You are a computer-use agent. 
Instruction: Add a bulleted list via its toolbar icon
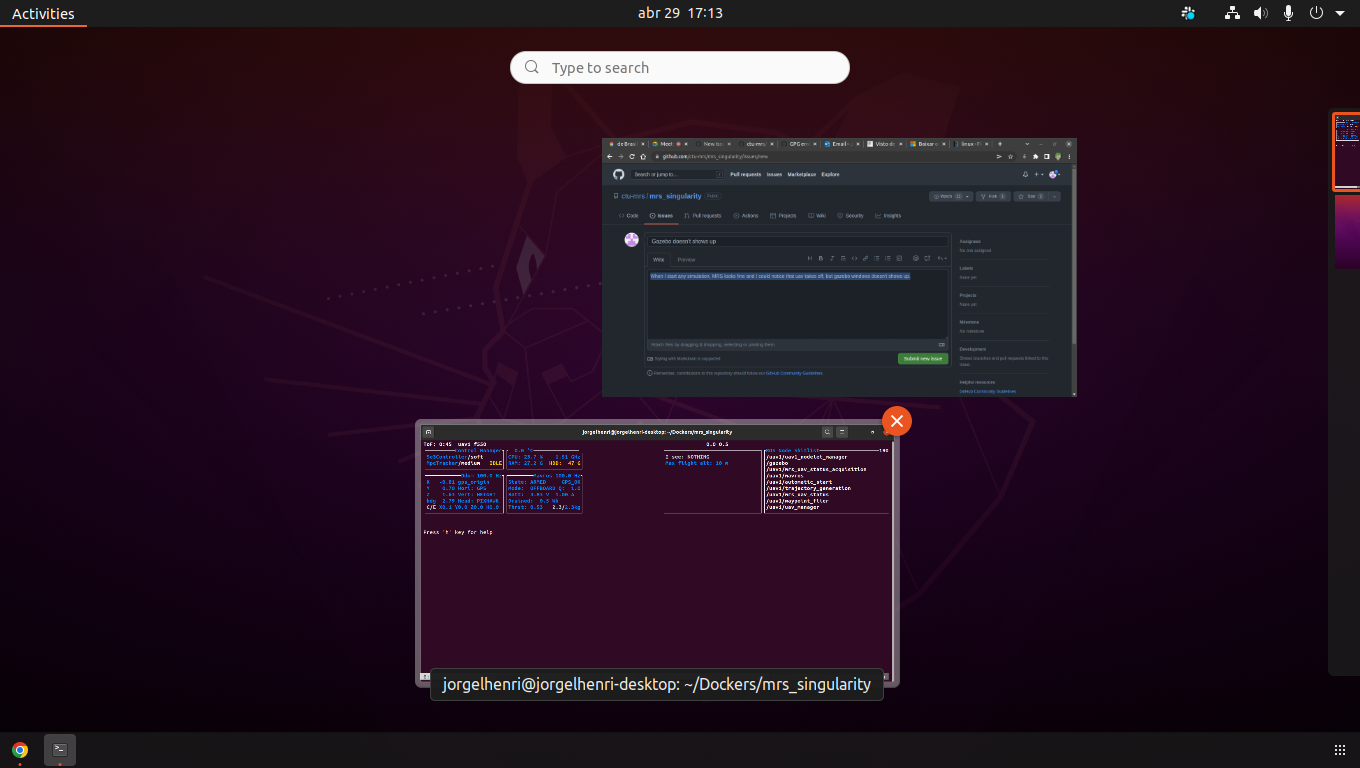coord(877,258)
